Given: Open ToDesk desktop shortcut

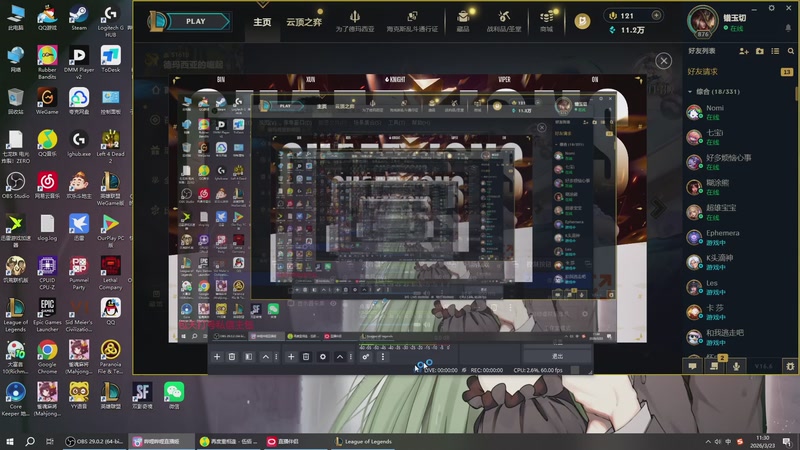Looking at the screenshot, I should (x=110, y=59).
